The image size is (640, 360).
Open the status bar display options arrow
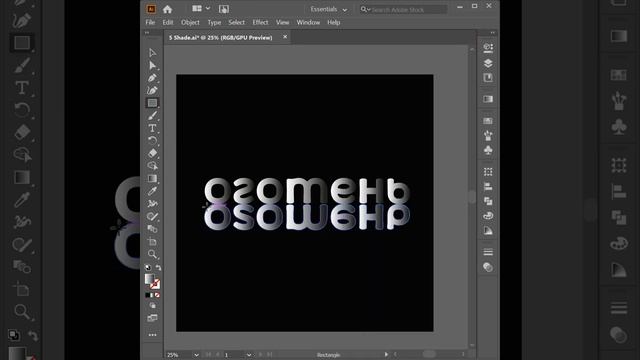pos(386,355)
